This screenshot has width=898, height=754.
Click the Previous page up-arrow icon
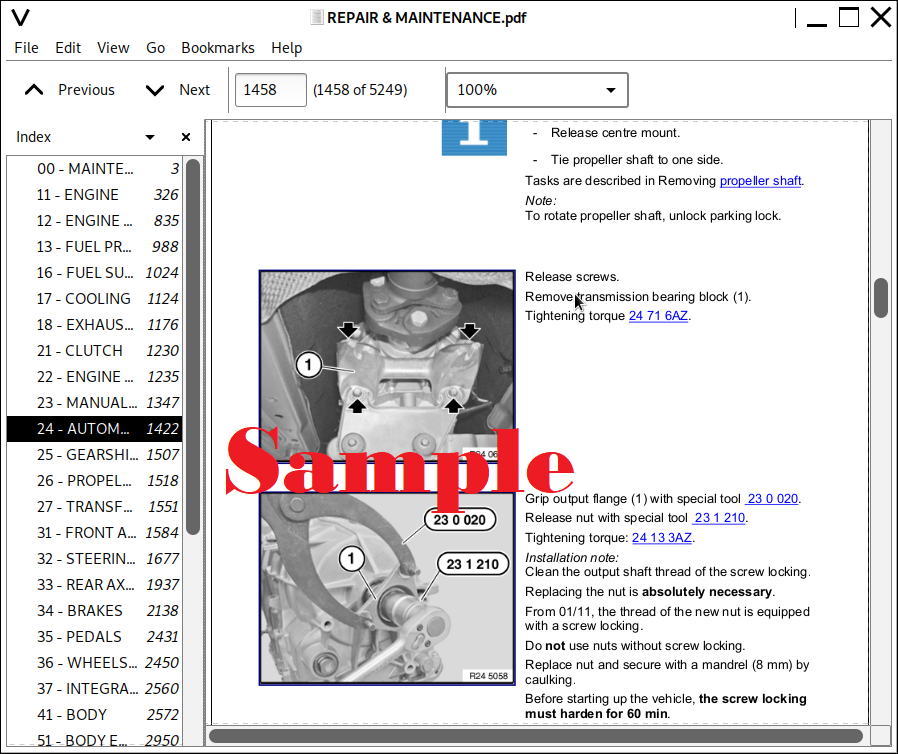pyautogui.click(x=34, y=90)
